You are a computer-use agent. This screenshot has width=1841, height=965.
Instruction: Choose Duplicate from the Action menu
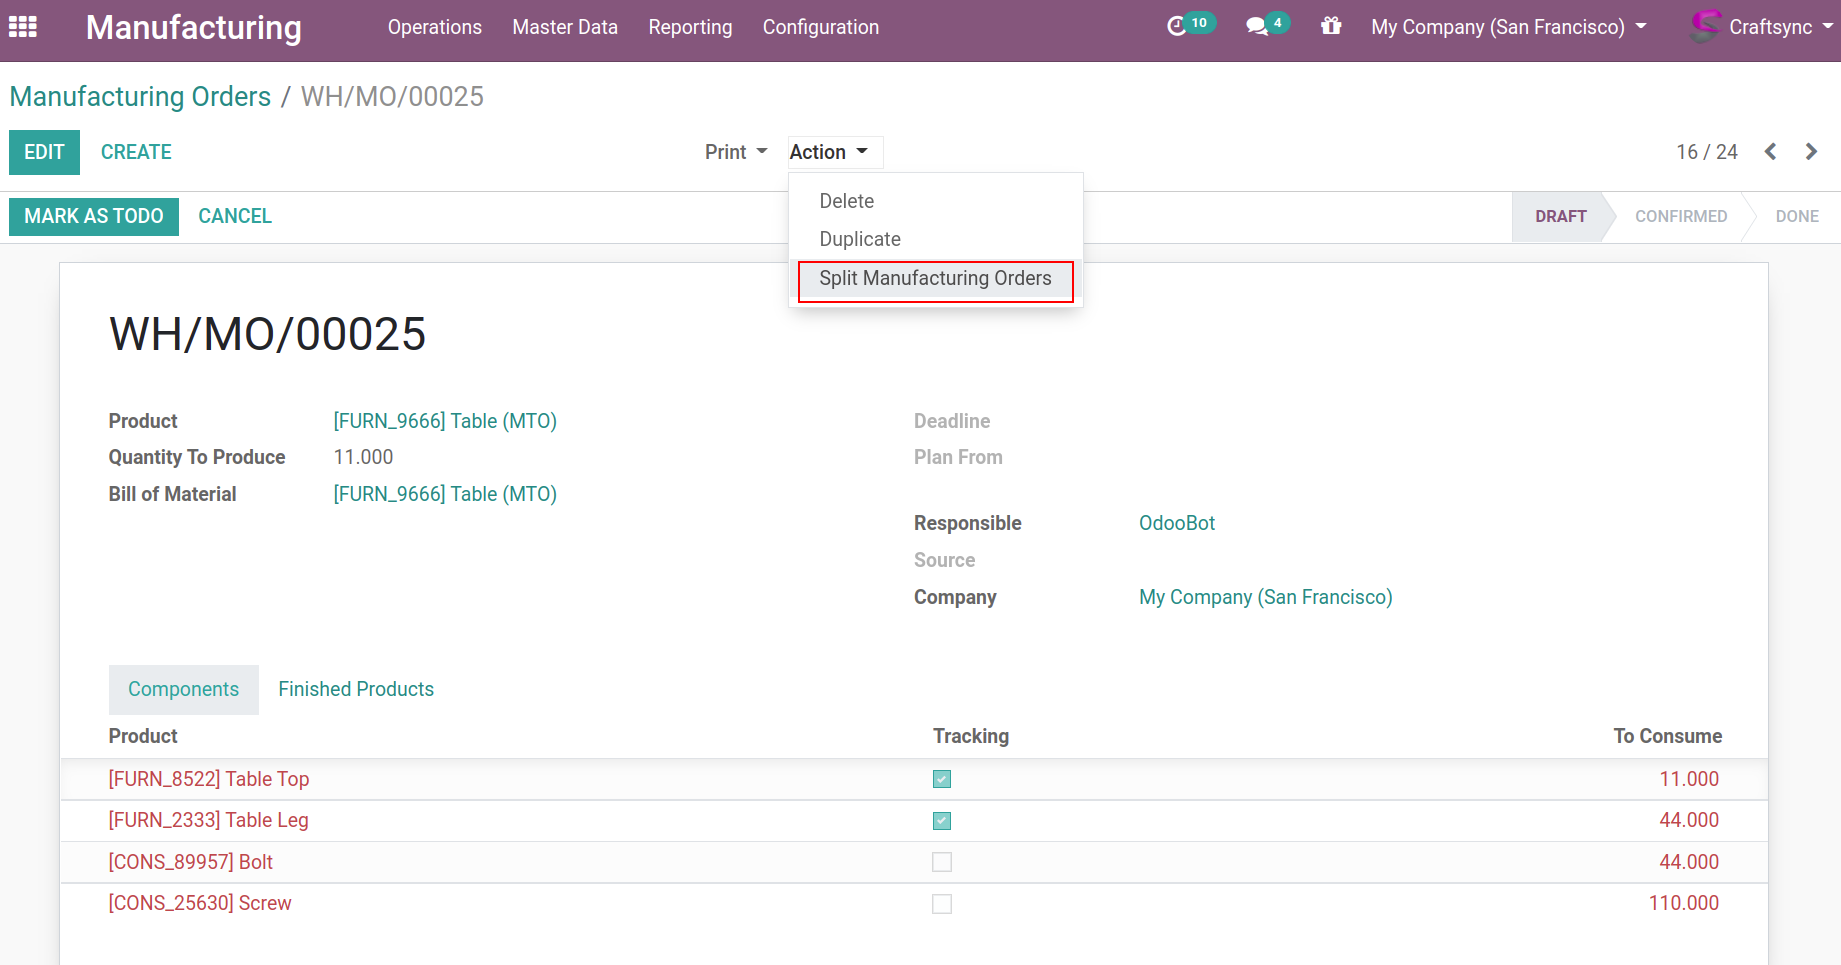pos(860,239)
